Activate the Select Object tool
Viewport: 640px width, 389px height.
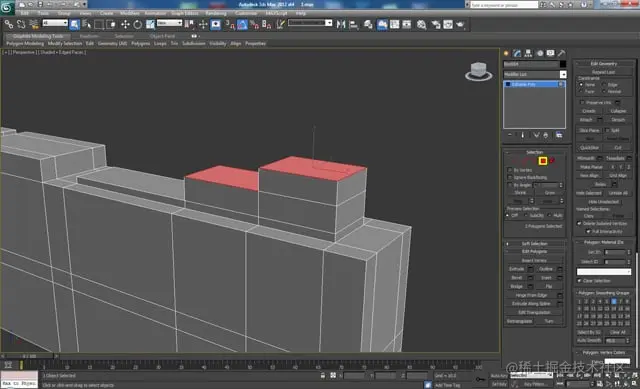coord(75,24)
